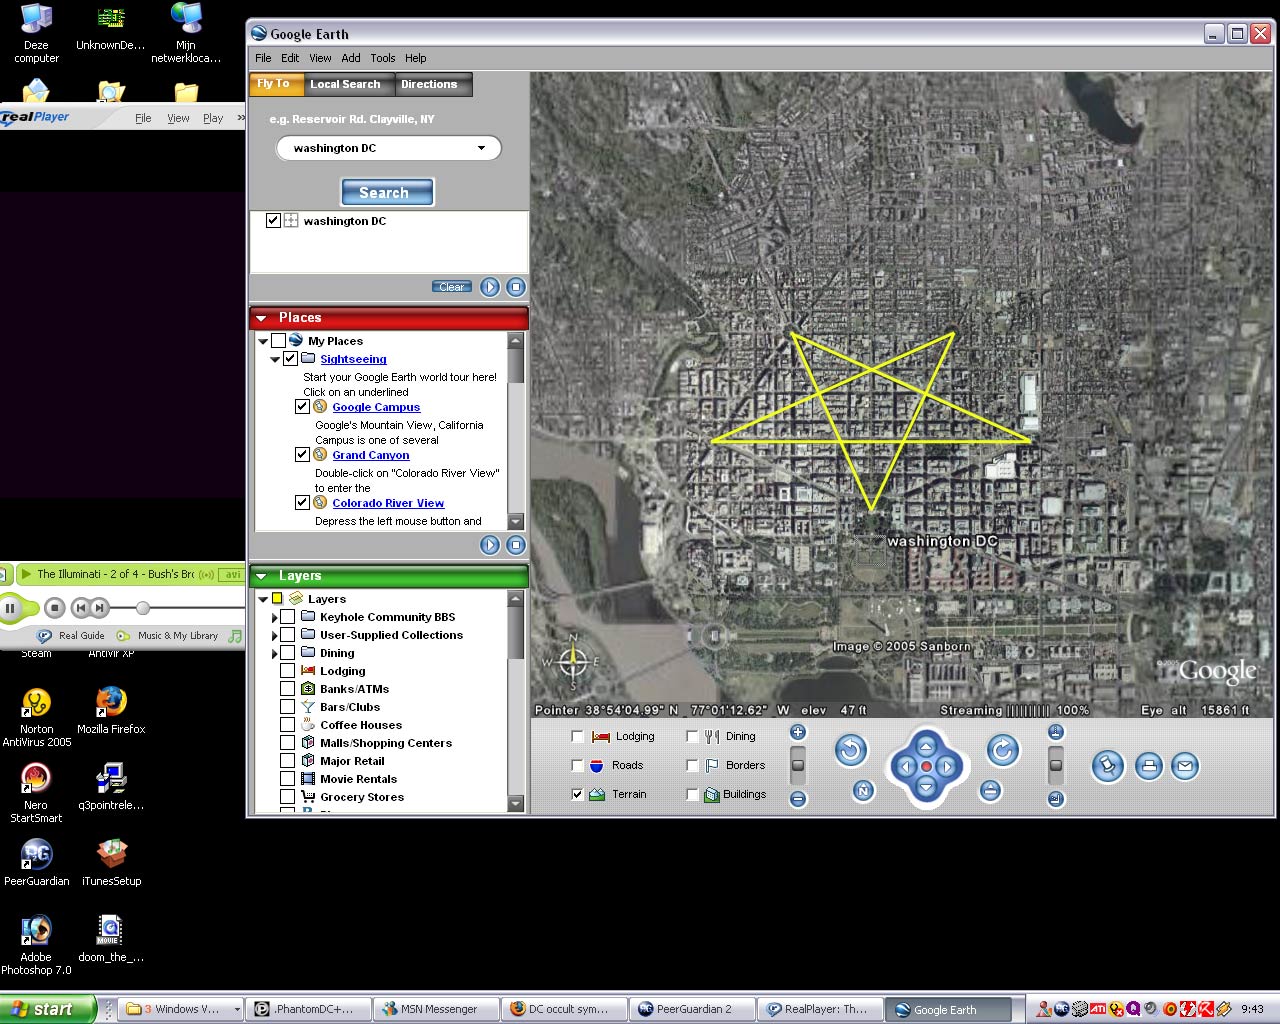Zoom in with the plus button
1280x1024 pixels.
[798, 732]
